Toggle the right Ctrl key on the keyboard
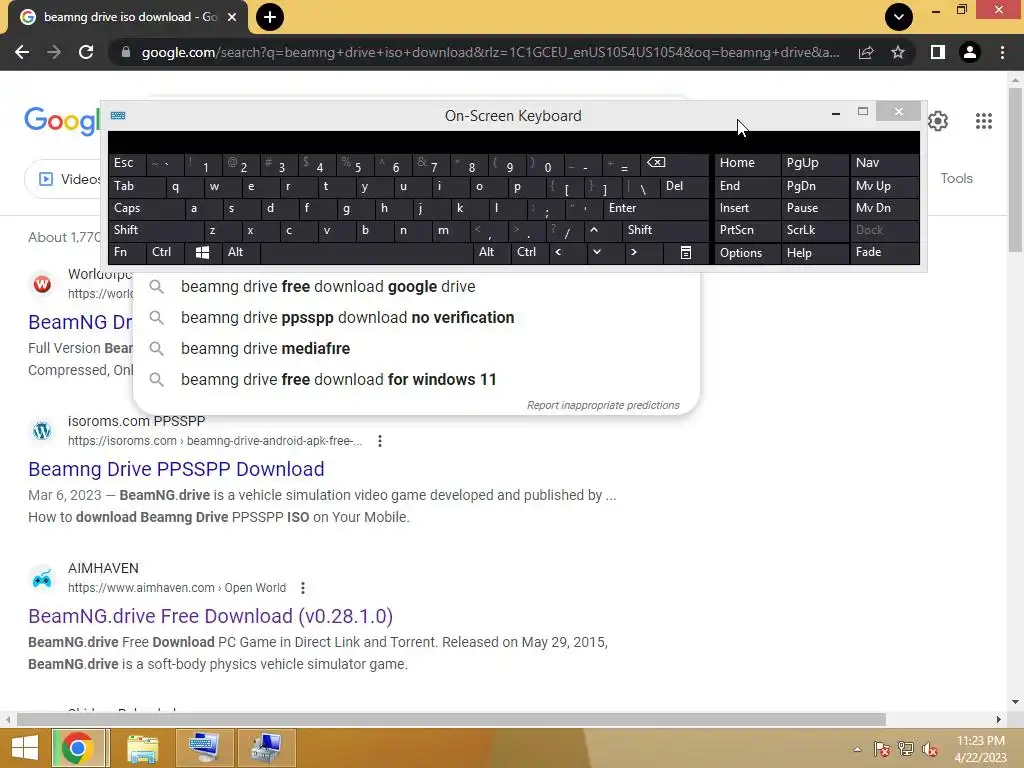The width and height of the screenshot is (1024, 768). click(x=530, y=253)
